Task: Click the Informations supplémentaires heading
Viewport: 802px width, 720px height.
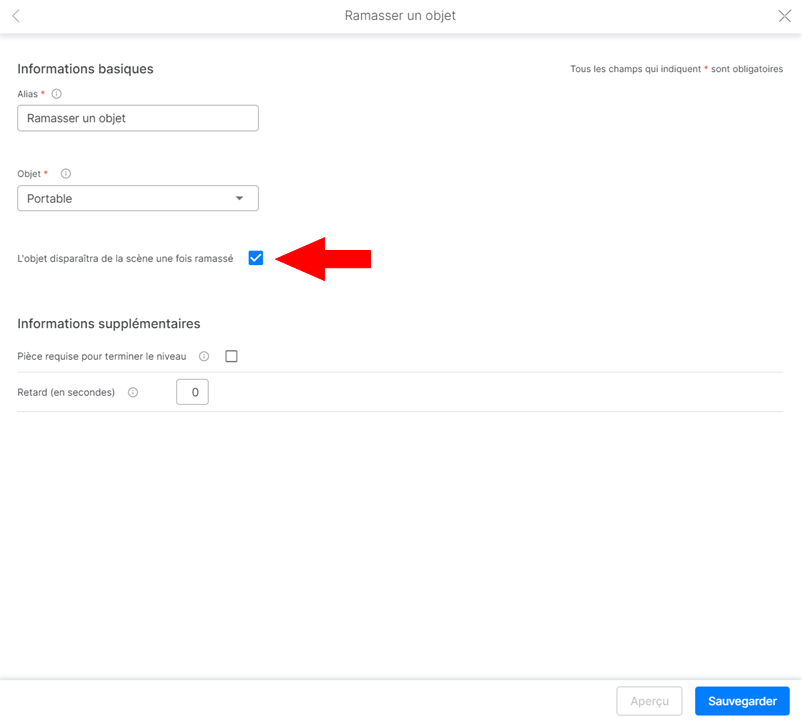Action: (x=109, y=323)
